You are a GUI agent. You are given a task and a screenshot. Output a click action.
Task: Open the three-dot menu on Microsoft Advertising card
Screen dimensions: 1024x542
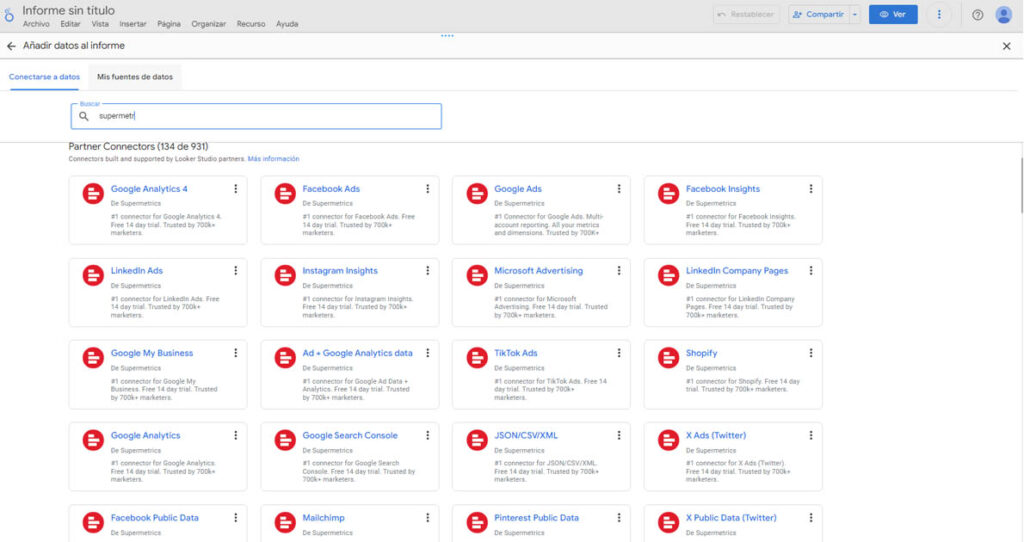click(x=619, y=270)
